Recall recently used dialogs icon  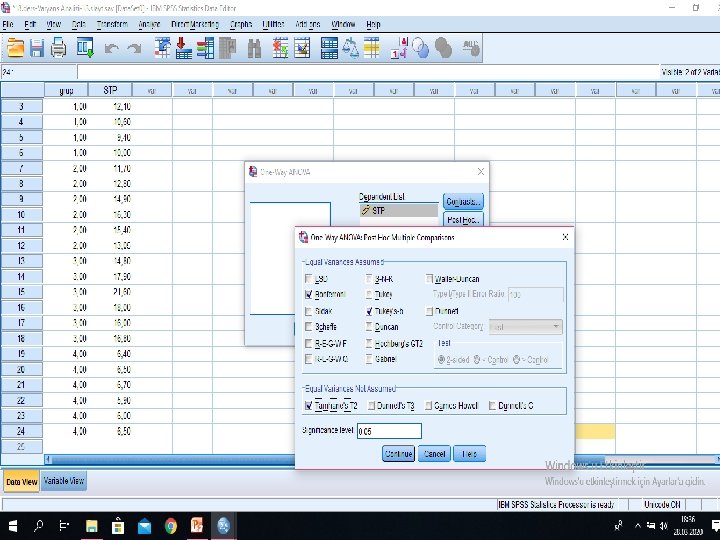85,48
